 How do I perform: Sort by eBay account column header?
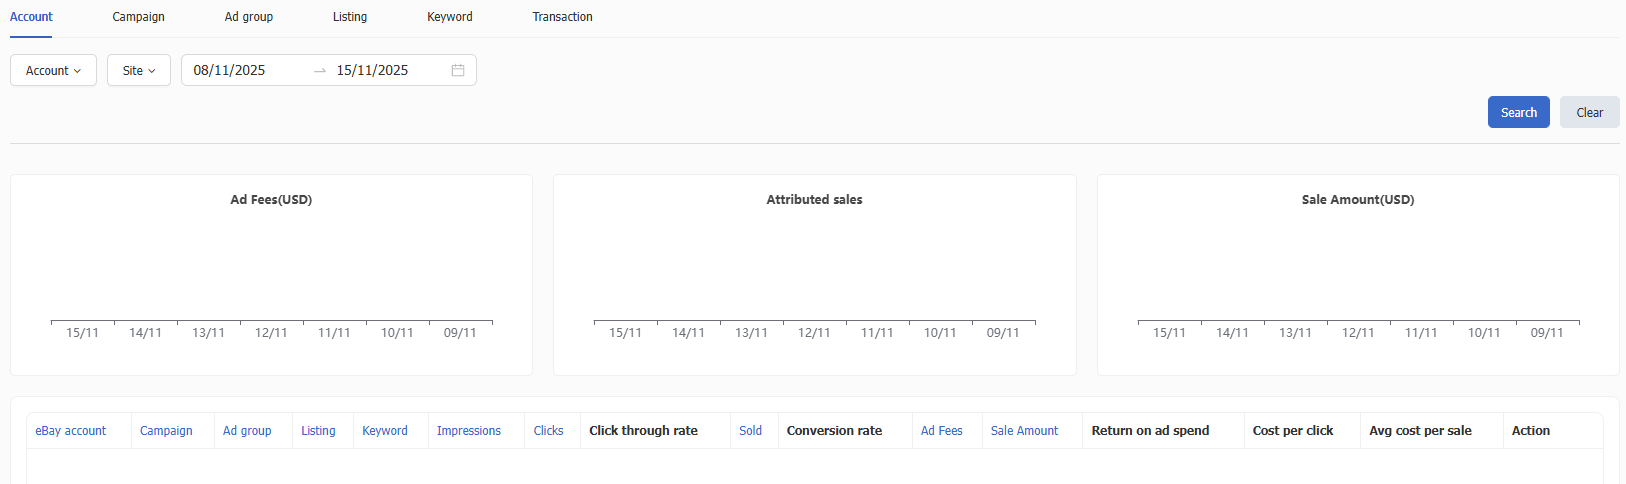pyautogui.click(x=71, y=431)
